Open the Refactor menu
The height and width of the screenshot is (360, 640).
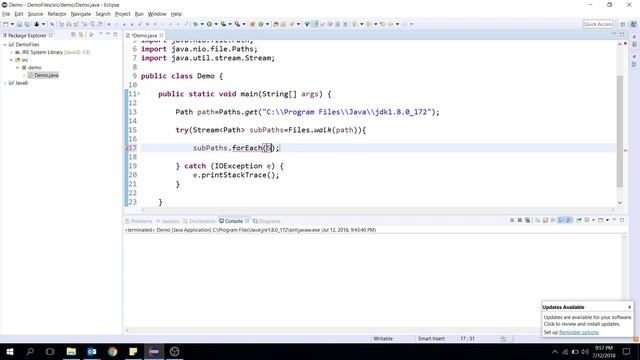point(57,14)
